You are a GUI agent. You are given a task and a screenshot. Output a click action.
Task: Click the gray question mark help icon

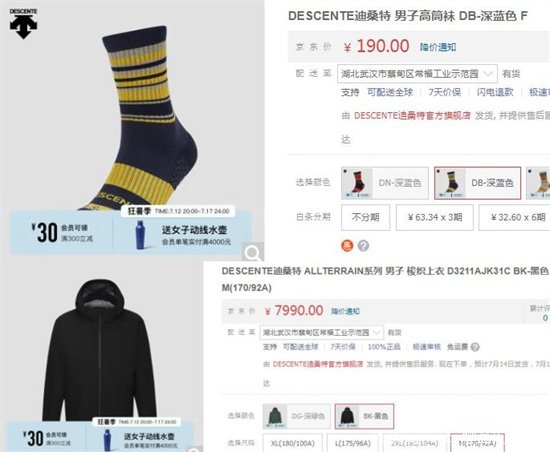point(363,246)
